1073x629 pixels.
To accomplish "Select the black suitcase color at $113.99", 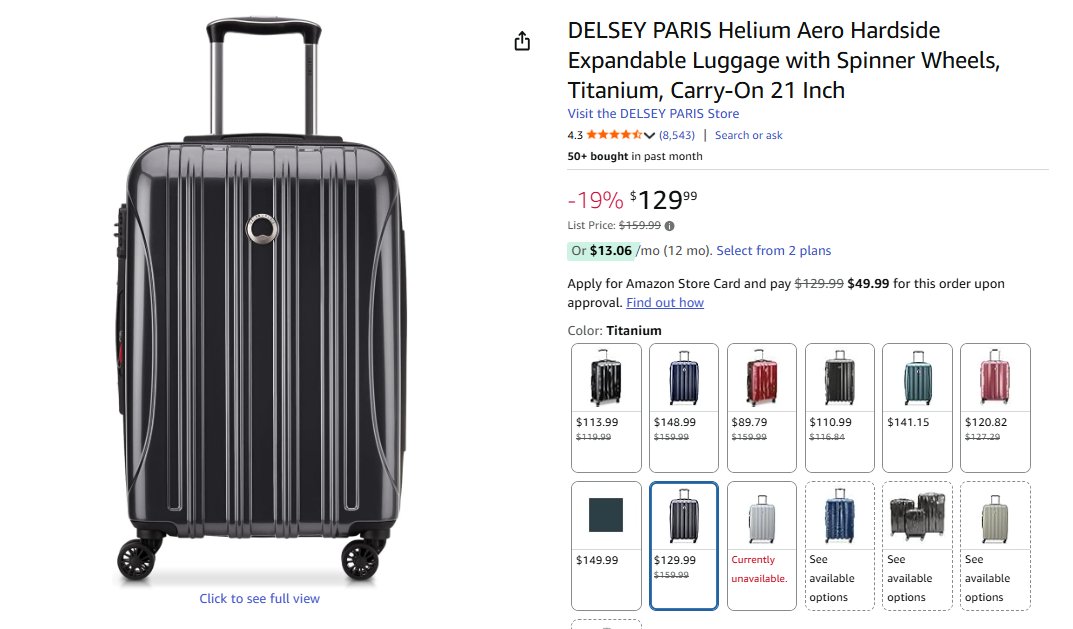I will point(606,408).
